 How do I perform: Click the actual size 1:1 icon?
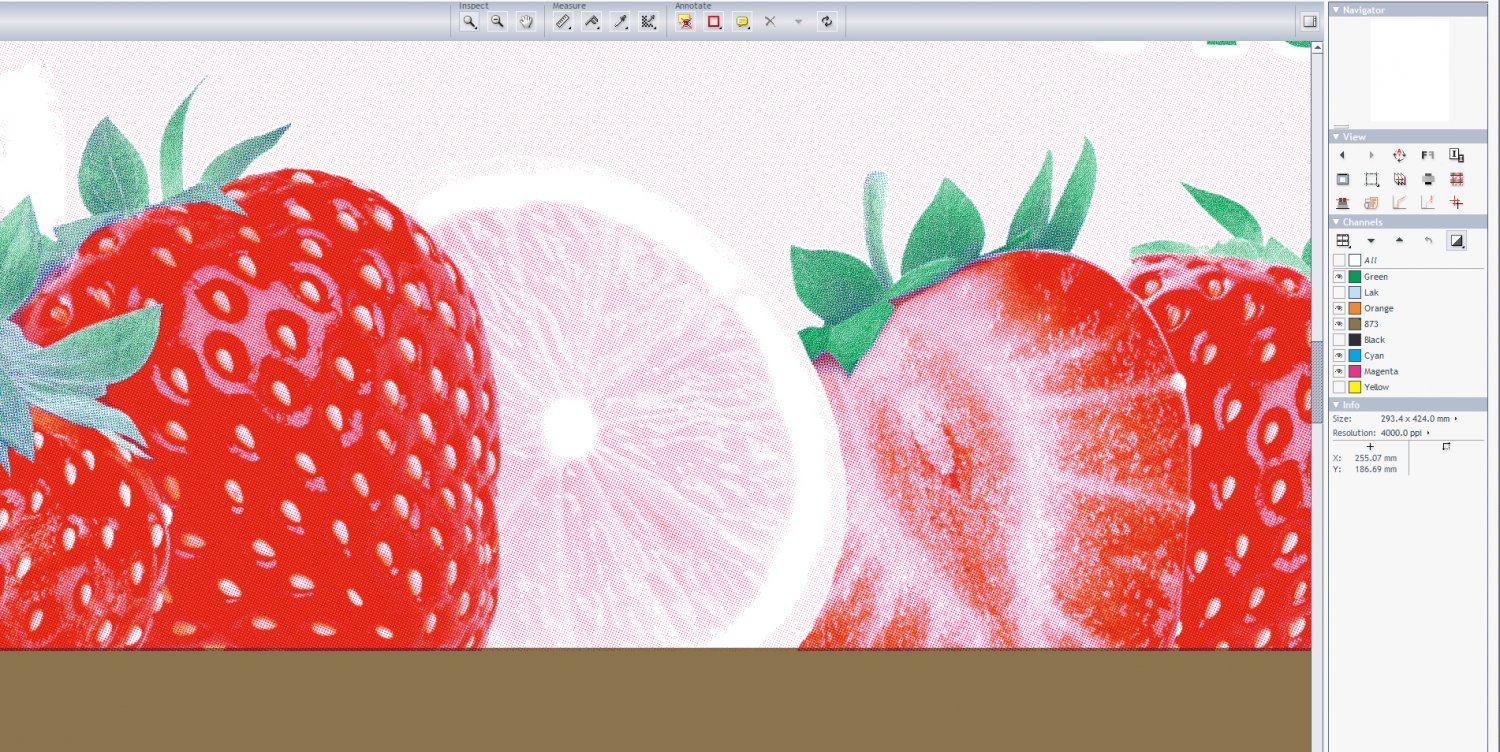coord(1456,156)
